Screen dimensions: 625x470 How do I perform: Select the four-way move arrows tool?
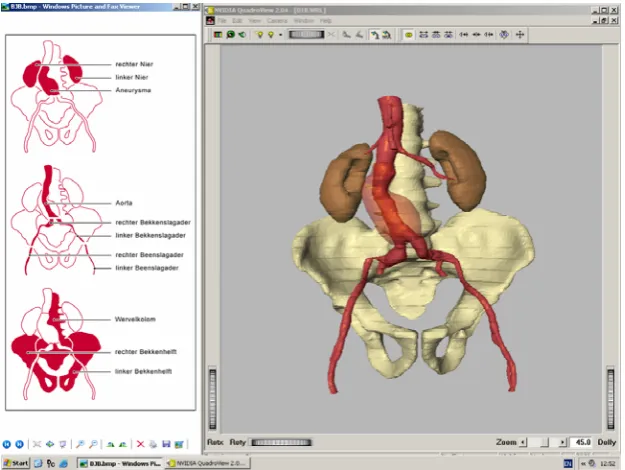click(x=520, y=35)
